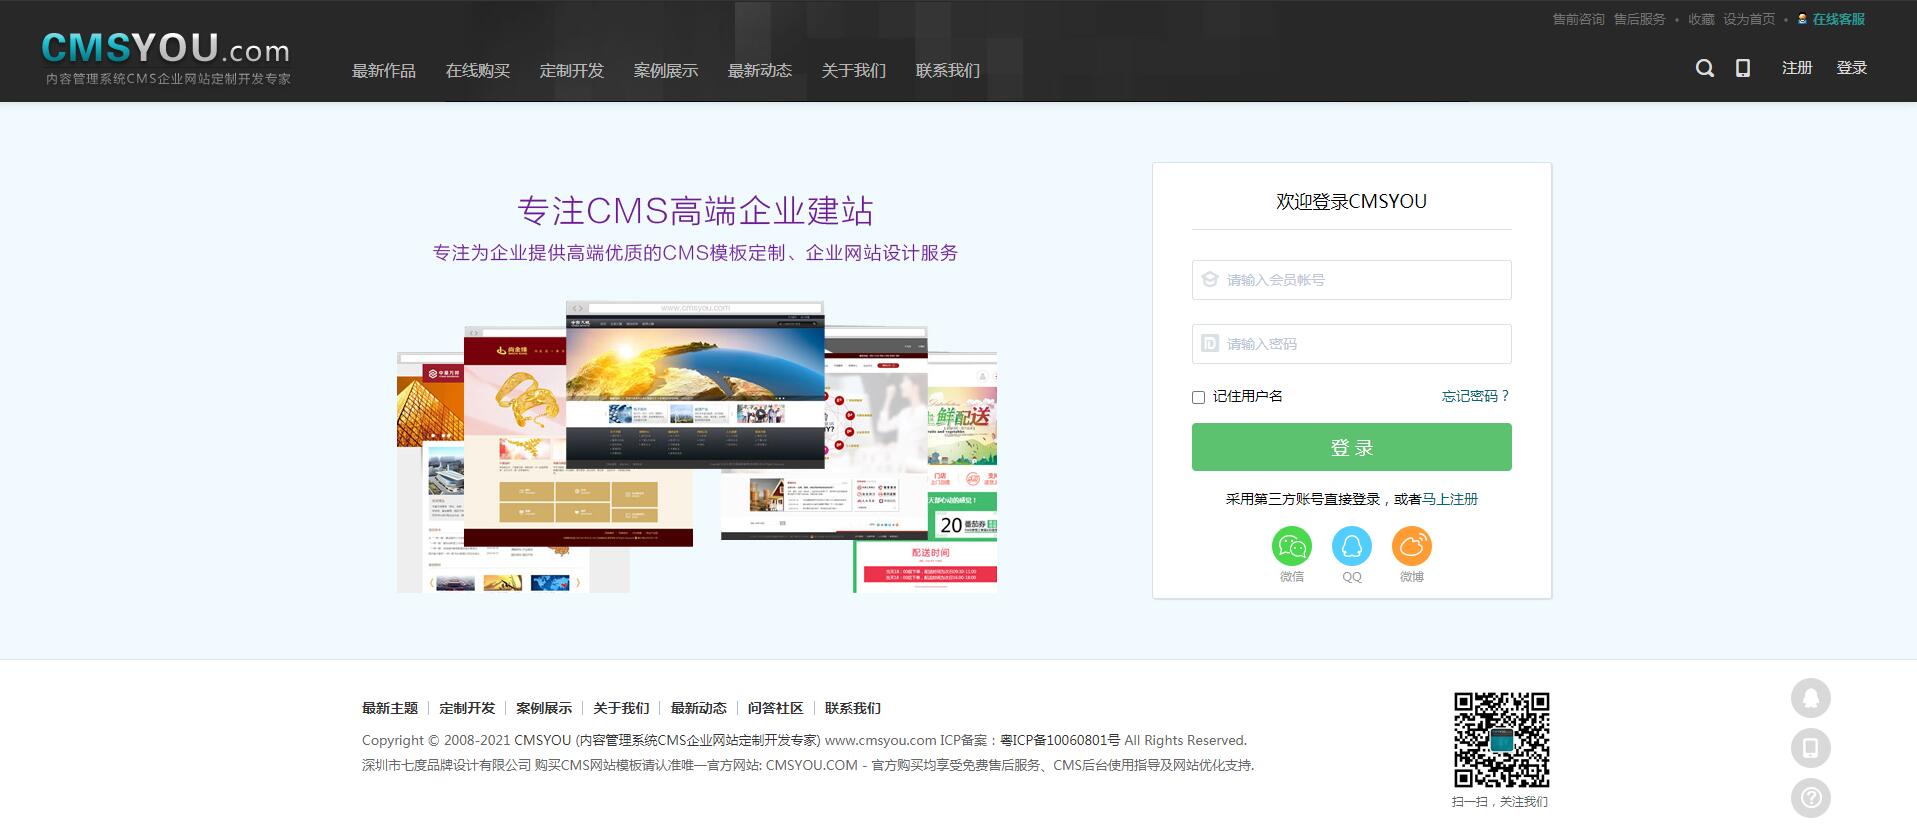1917x833 pixels.
Task: Click the floating help question icon
Action: pyautogui.click(x=1810, y=798)
